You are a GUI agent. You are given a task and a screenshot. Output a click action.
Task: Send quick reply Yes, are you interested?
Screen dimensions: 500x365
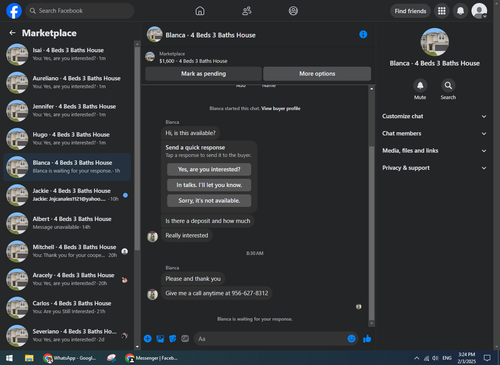(209, 169)
